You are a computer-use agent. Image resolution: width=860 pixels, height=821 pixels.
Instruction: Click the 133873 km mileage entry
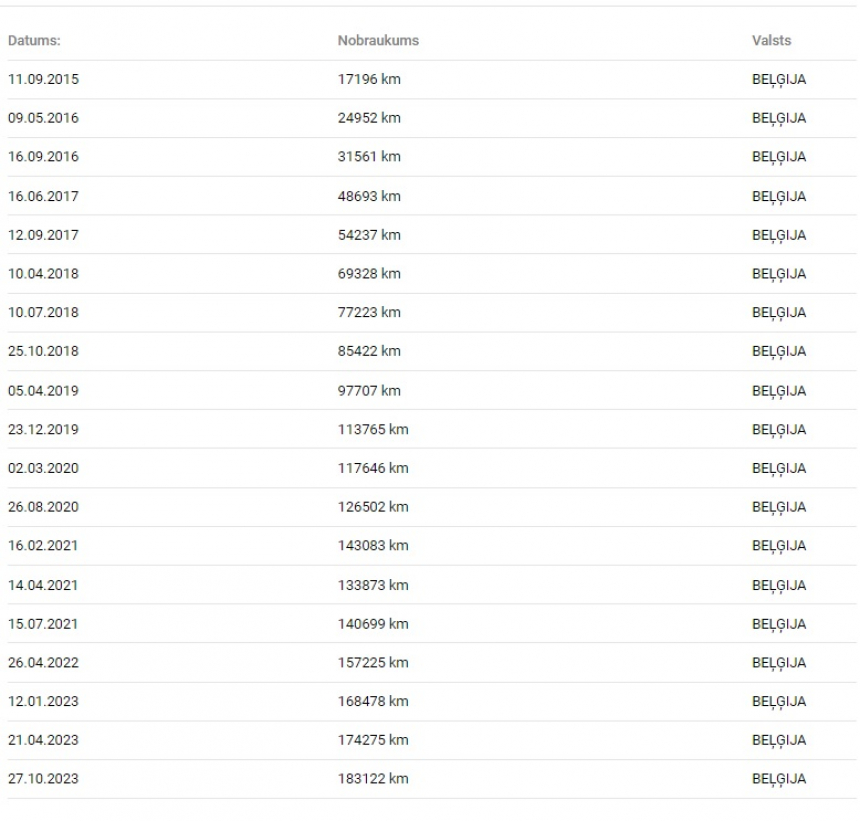(373, 585)
